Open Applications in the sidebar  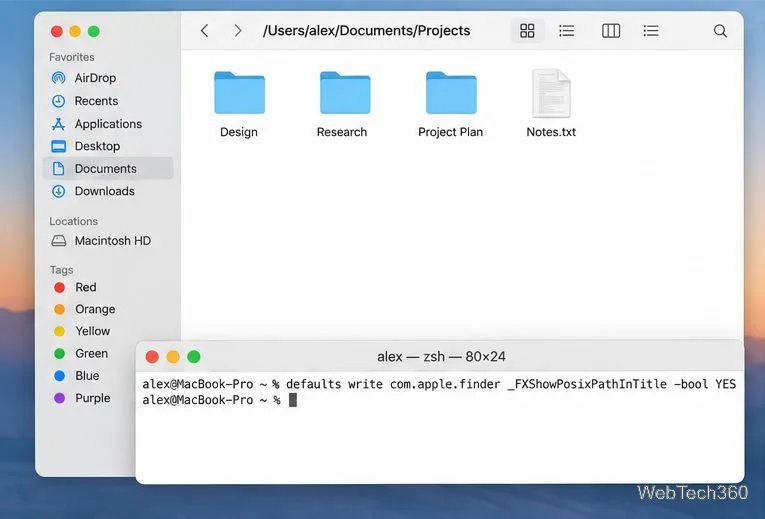pyautogui.click(x=108, y=124)
